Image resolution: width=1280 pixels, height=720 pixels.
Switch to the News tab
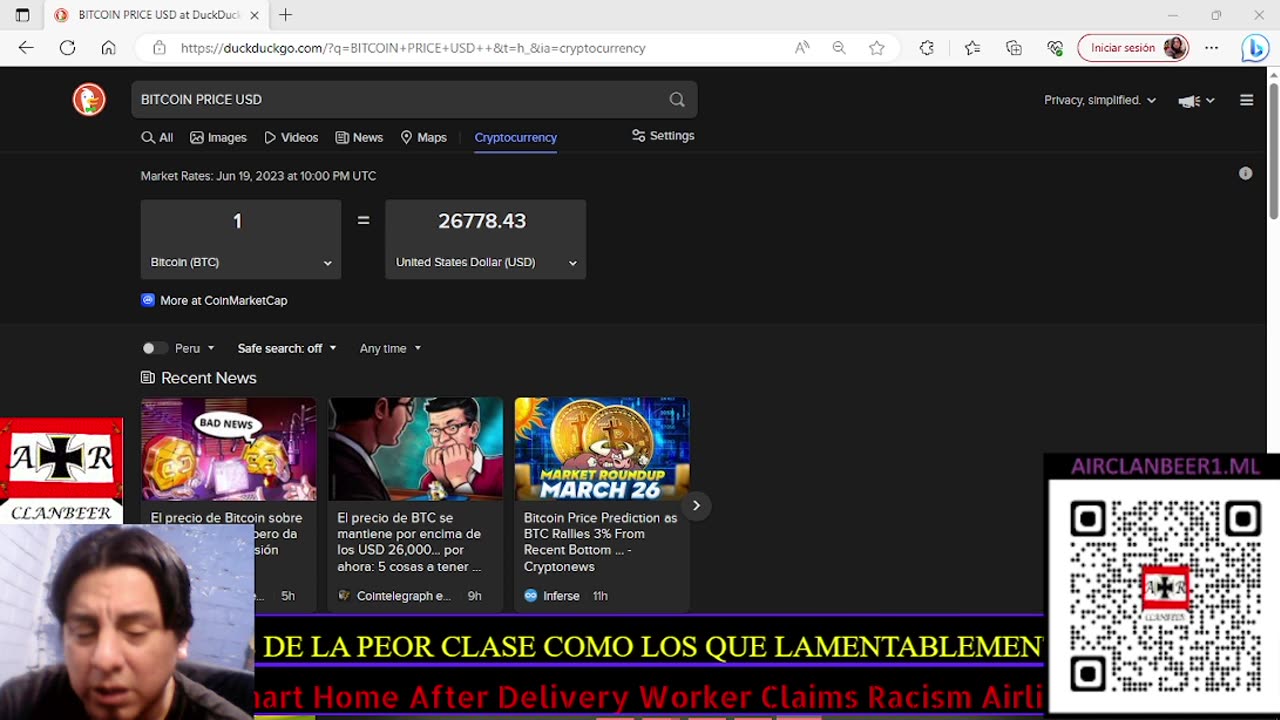pyautogui.click(x=359, y=138)
